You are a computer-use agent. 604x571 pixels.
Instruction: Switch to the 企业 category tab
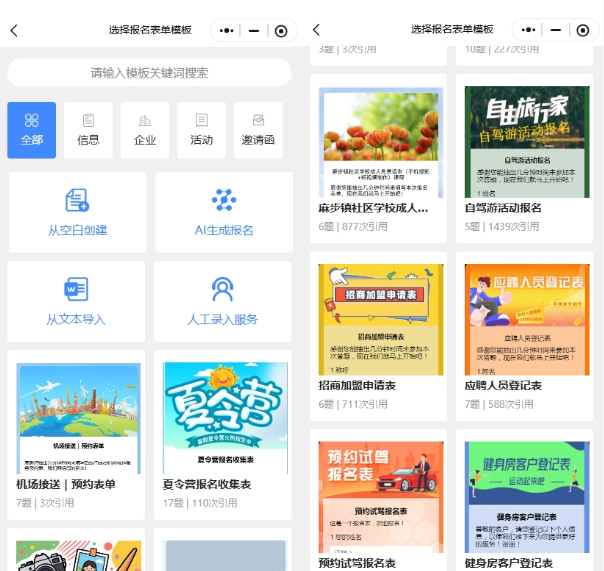145,130
